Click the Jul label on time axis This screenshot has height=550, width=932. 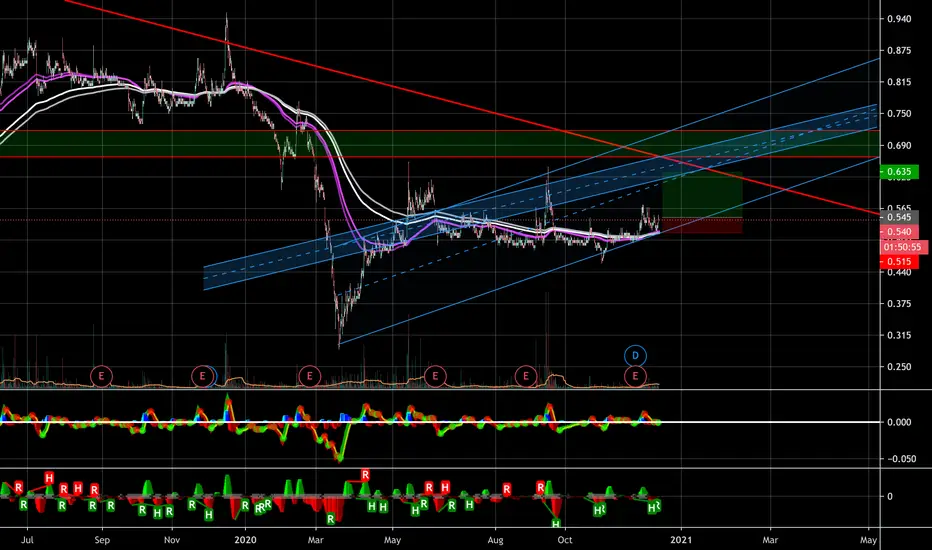[x=27, y=540]
